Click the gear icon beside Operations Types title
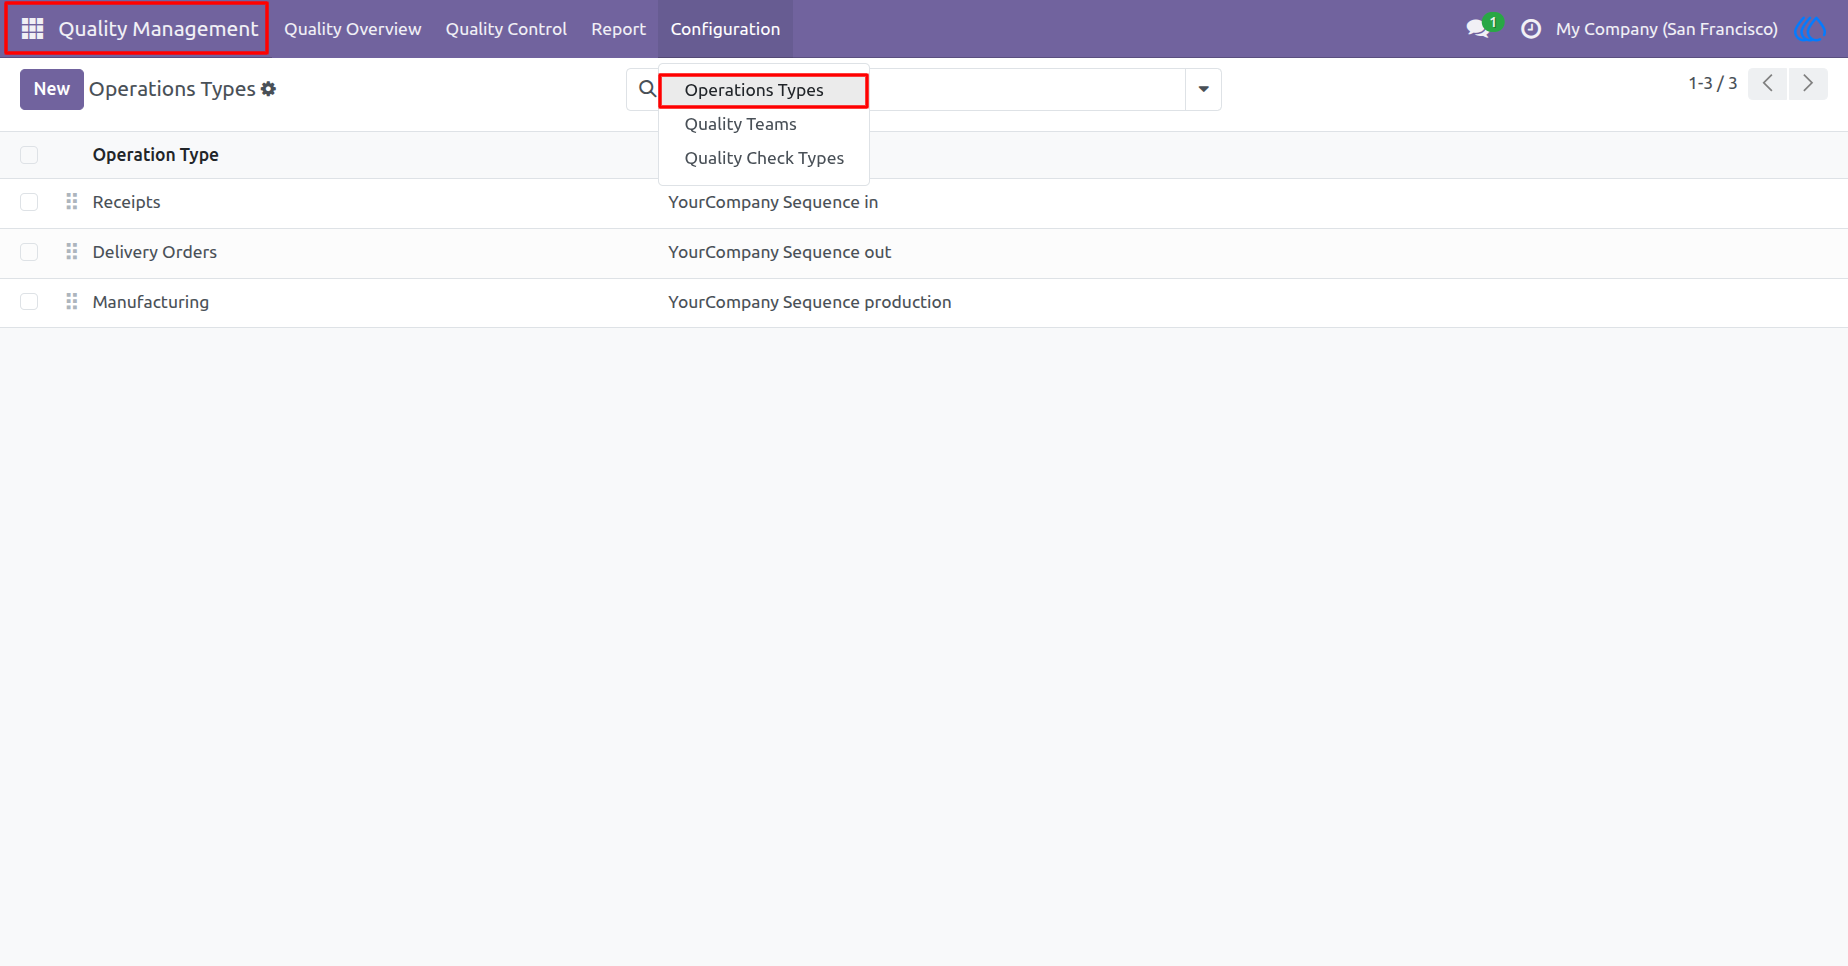The width and height of the screenshot is (1848, 966). pyautogui.click(x=268, y=89)
